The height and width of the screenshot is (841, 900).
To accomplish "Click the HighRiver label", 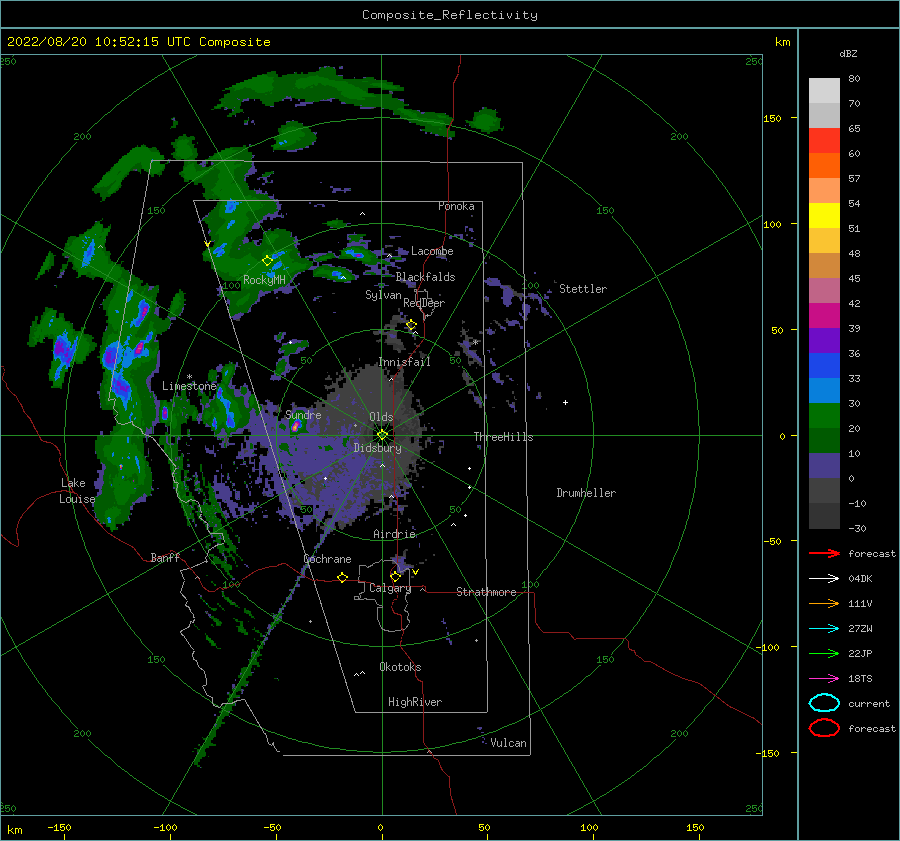I will [415, 702].
